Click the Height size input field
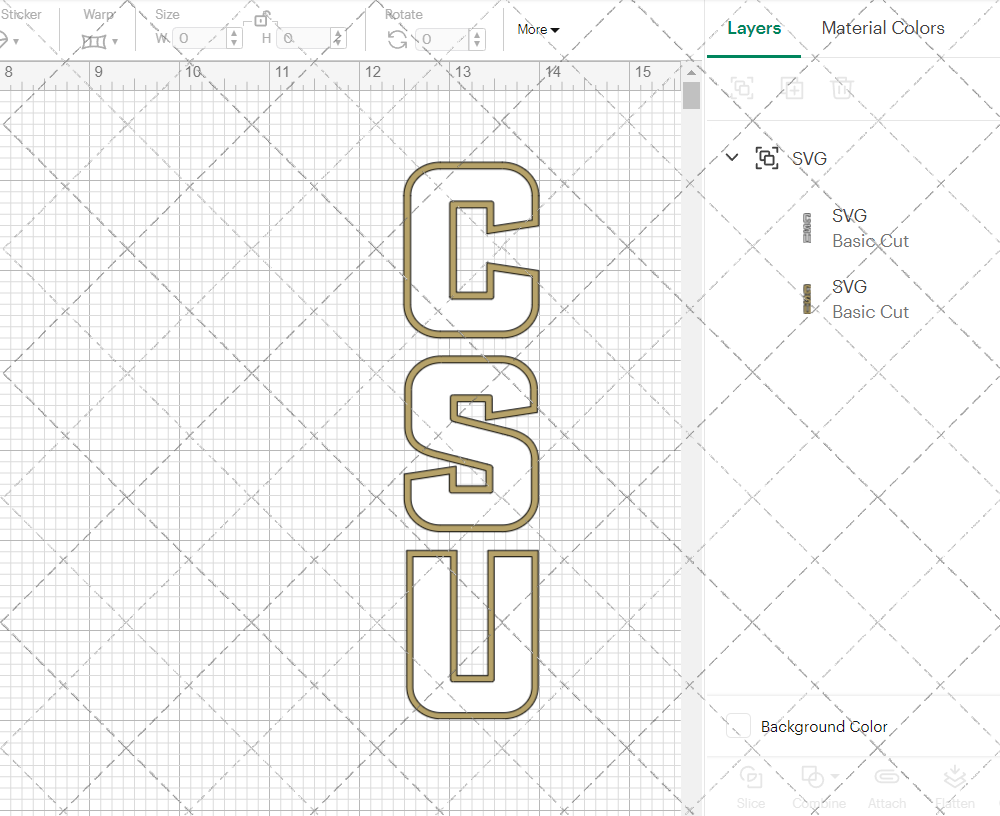The height and width of the screenshot is (816, 1000). [305, 38]
